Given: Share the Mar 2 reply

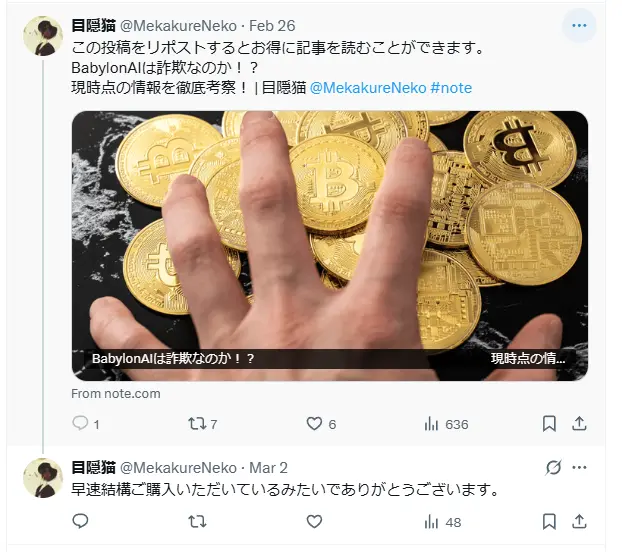Looking at the screenshot, I should [579, 522].
